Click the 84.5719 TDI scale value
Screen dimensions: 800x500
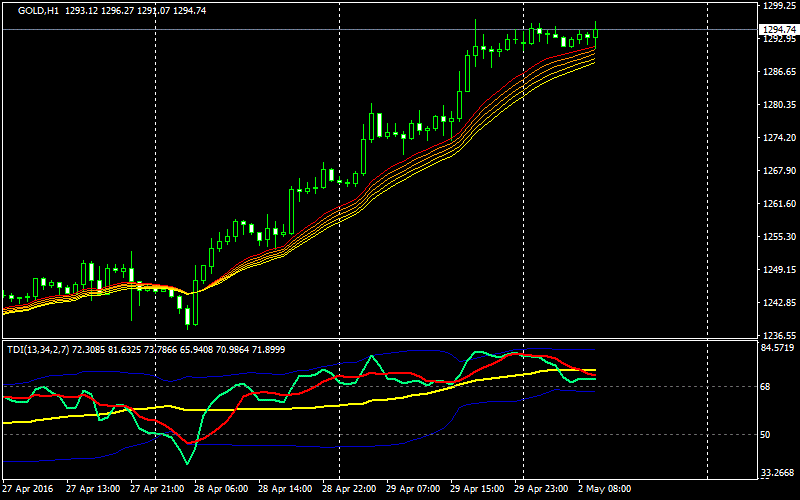(778, 348)
